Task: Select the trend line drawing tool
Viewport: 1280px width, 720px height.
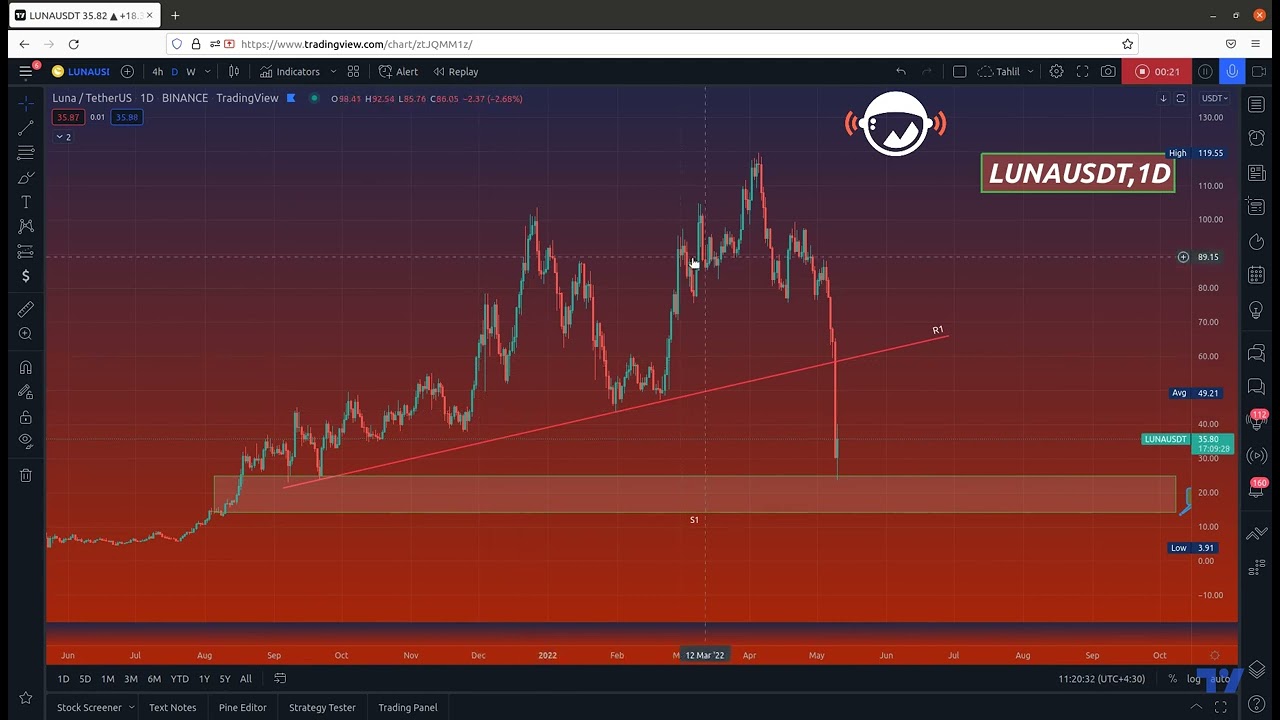Action: (x=26, y=128)
